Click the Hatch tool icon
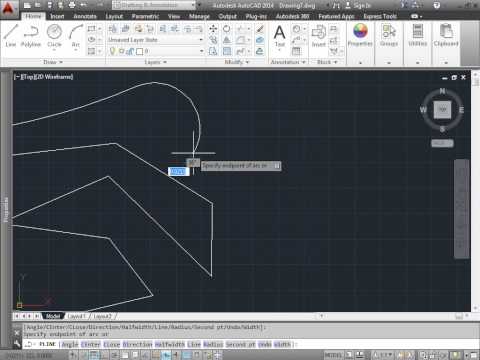Viewport: 480px width, 360px height. 91,51
